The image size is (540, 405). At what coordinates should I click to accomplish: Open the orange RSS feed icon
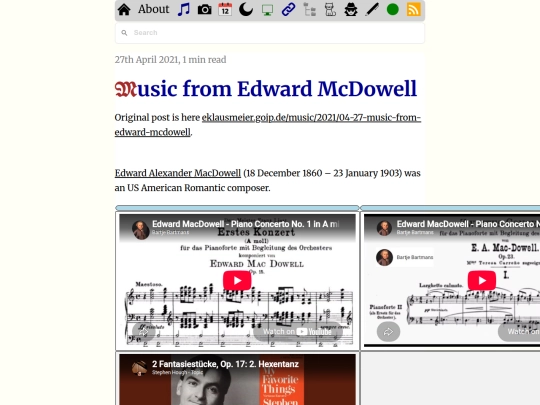point(414,10)
